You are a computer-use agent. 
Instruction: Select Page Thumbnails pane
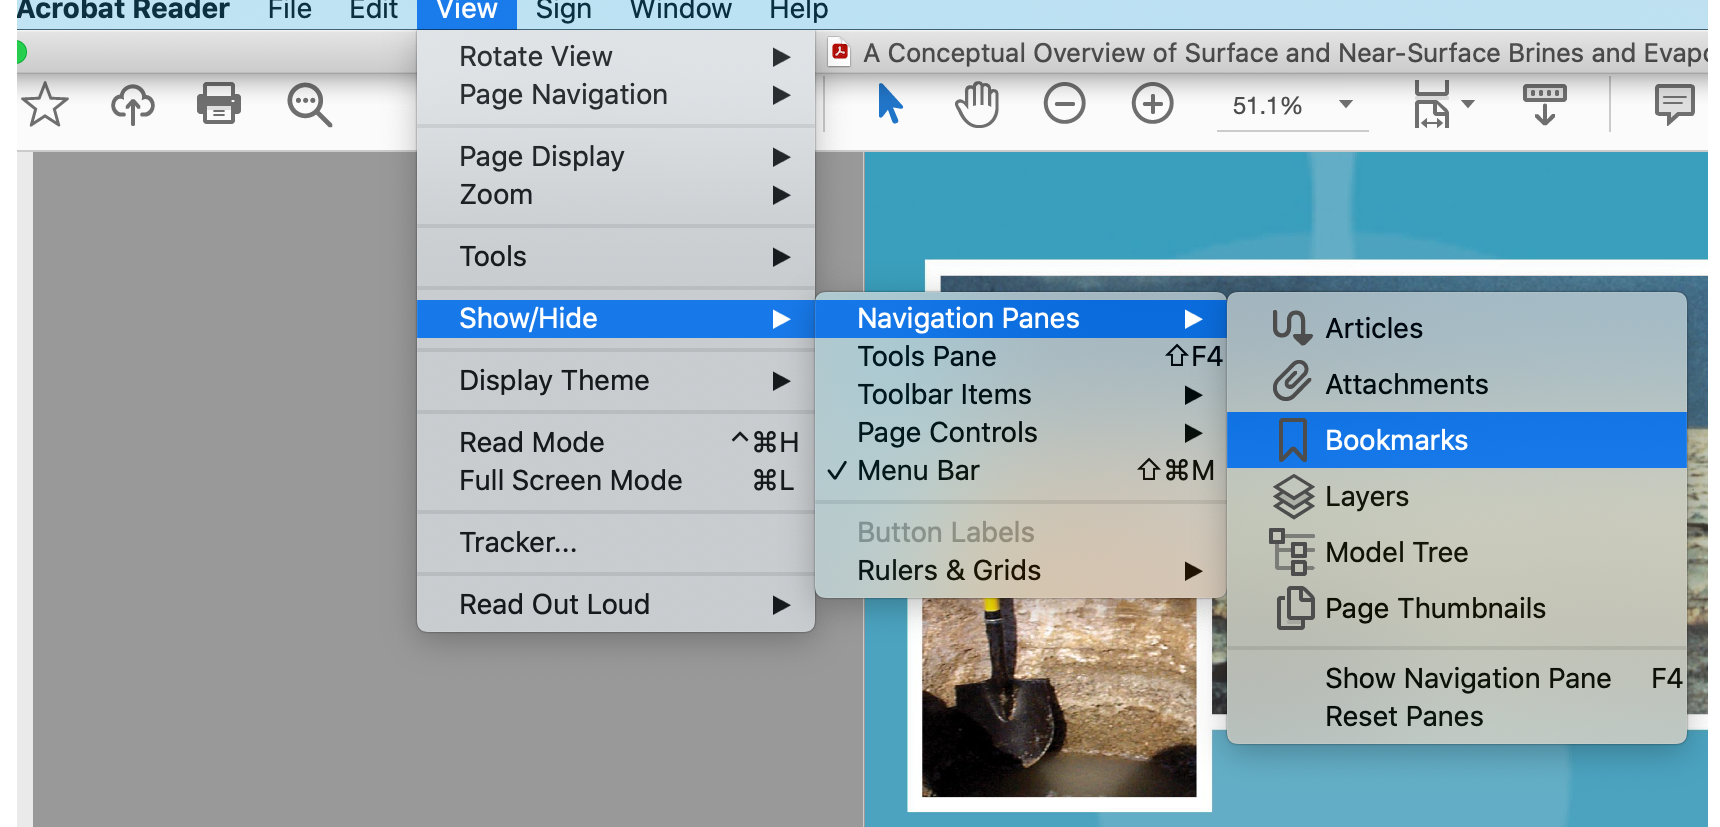tap(1434, 608)
